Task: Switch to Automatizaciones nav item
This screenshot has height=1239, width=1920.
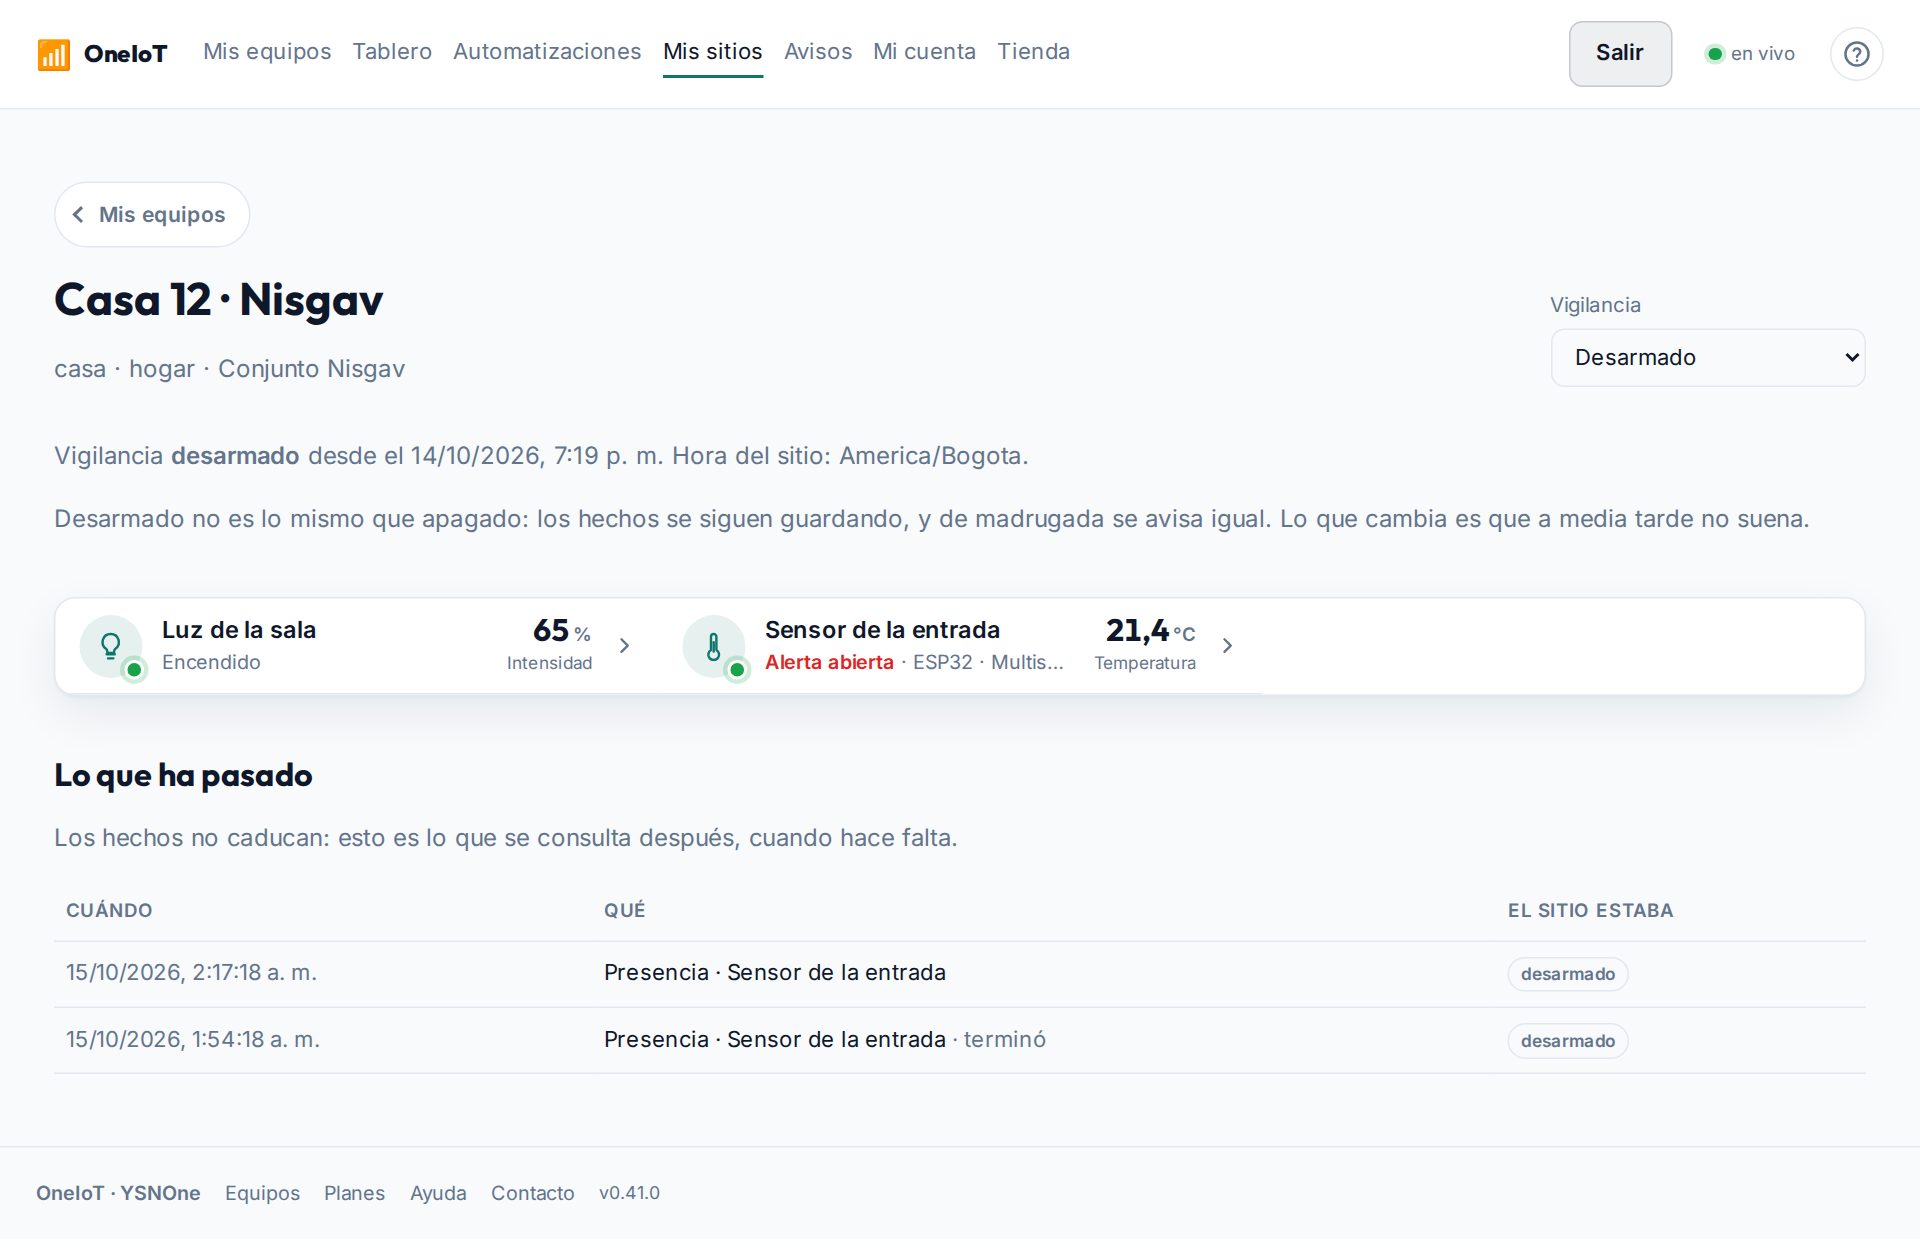Action: tap(547, 52)
